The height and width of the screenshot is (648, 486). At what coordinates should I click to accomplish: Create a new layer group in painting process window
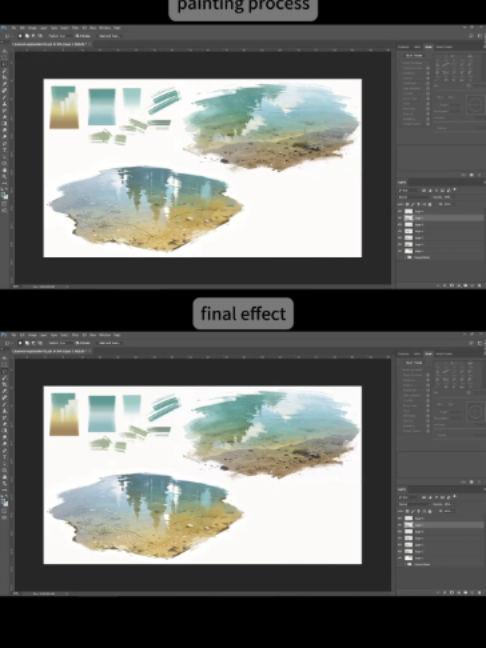coord(465,285)
